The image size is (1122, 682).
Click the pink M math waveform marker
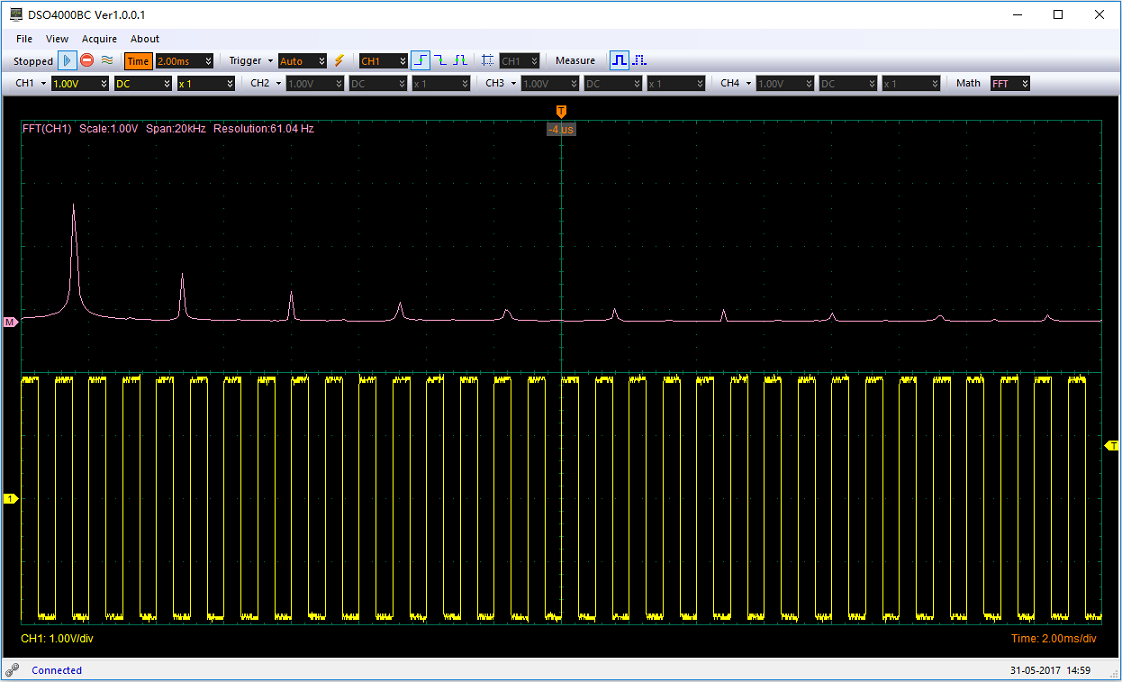tap(10, 322)
